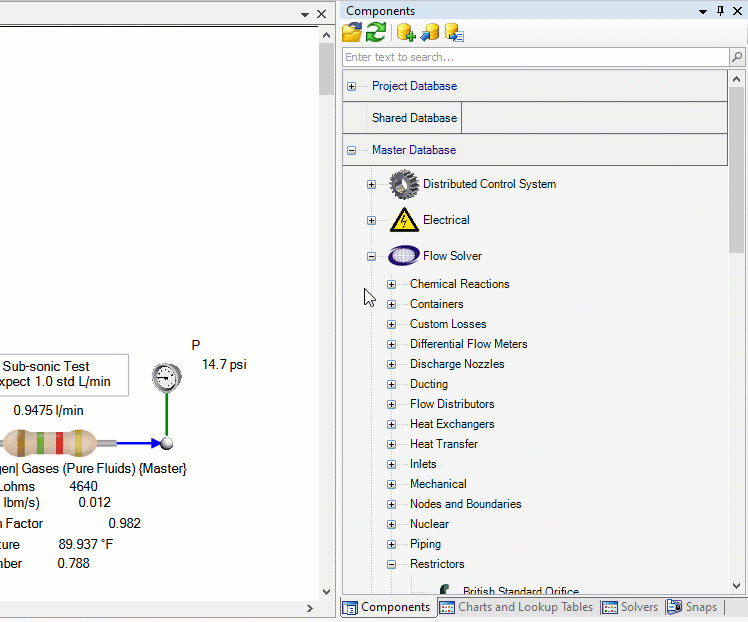Click the search magnifier icon
Screen dimensions: 748x622
click(736, 57)
